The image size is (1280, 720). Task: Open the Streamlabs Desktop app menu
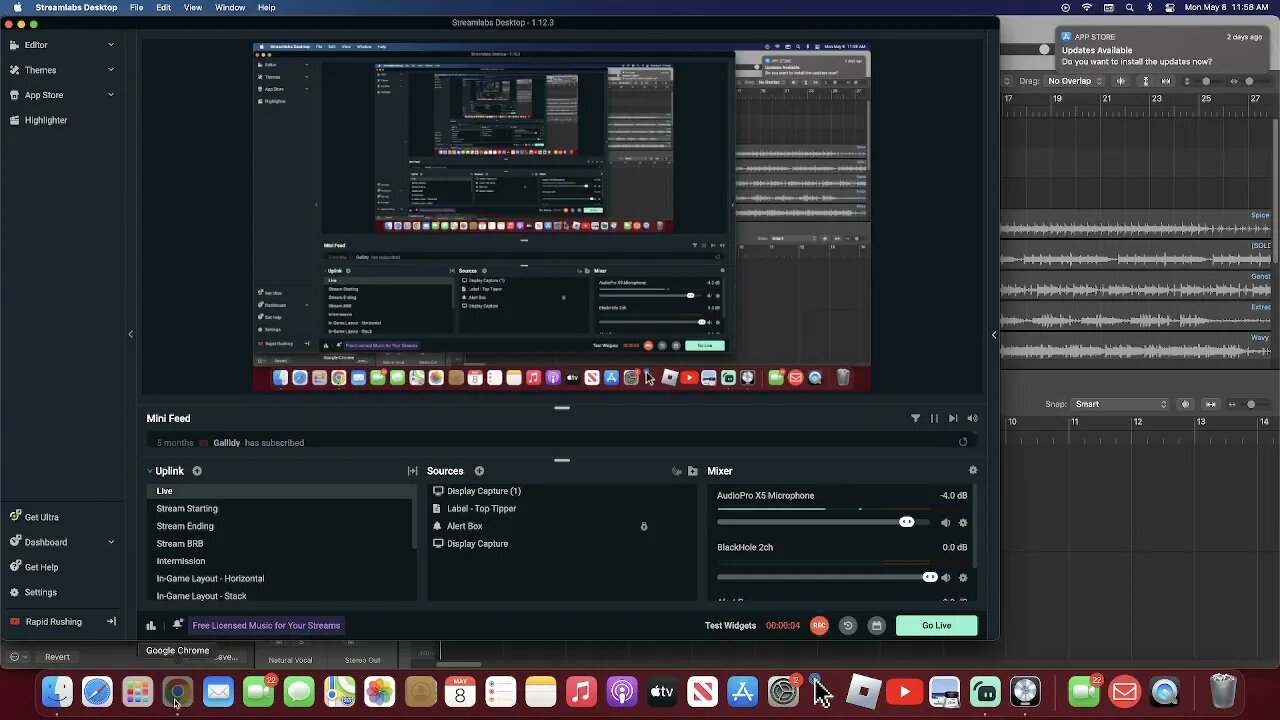(x=77, y=7)
